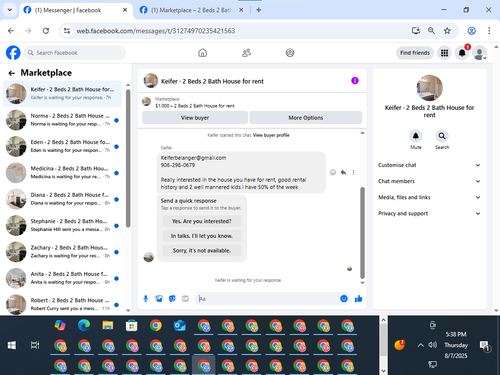This screenshot has width=500, height=375.
Task: Open Medicina's 2 Beds 2 Bath conversation
Action: [x=62, y=173]
